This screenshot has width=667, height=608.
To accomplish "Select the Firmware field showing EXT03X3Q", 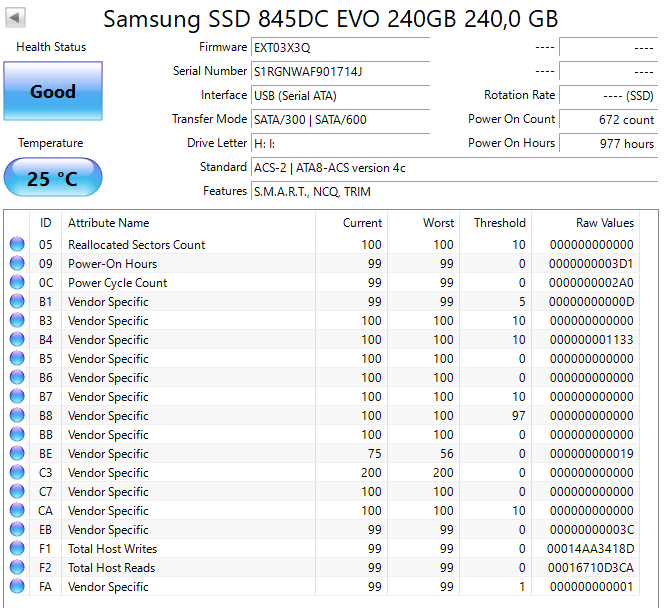I will coord(340,48).
